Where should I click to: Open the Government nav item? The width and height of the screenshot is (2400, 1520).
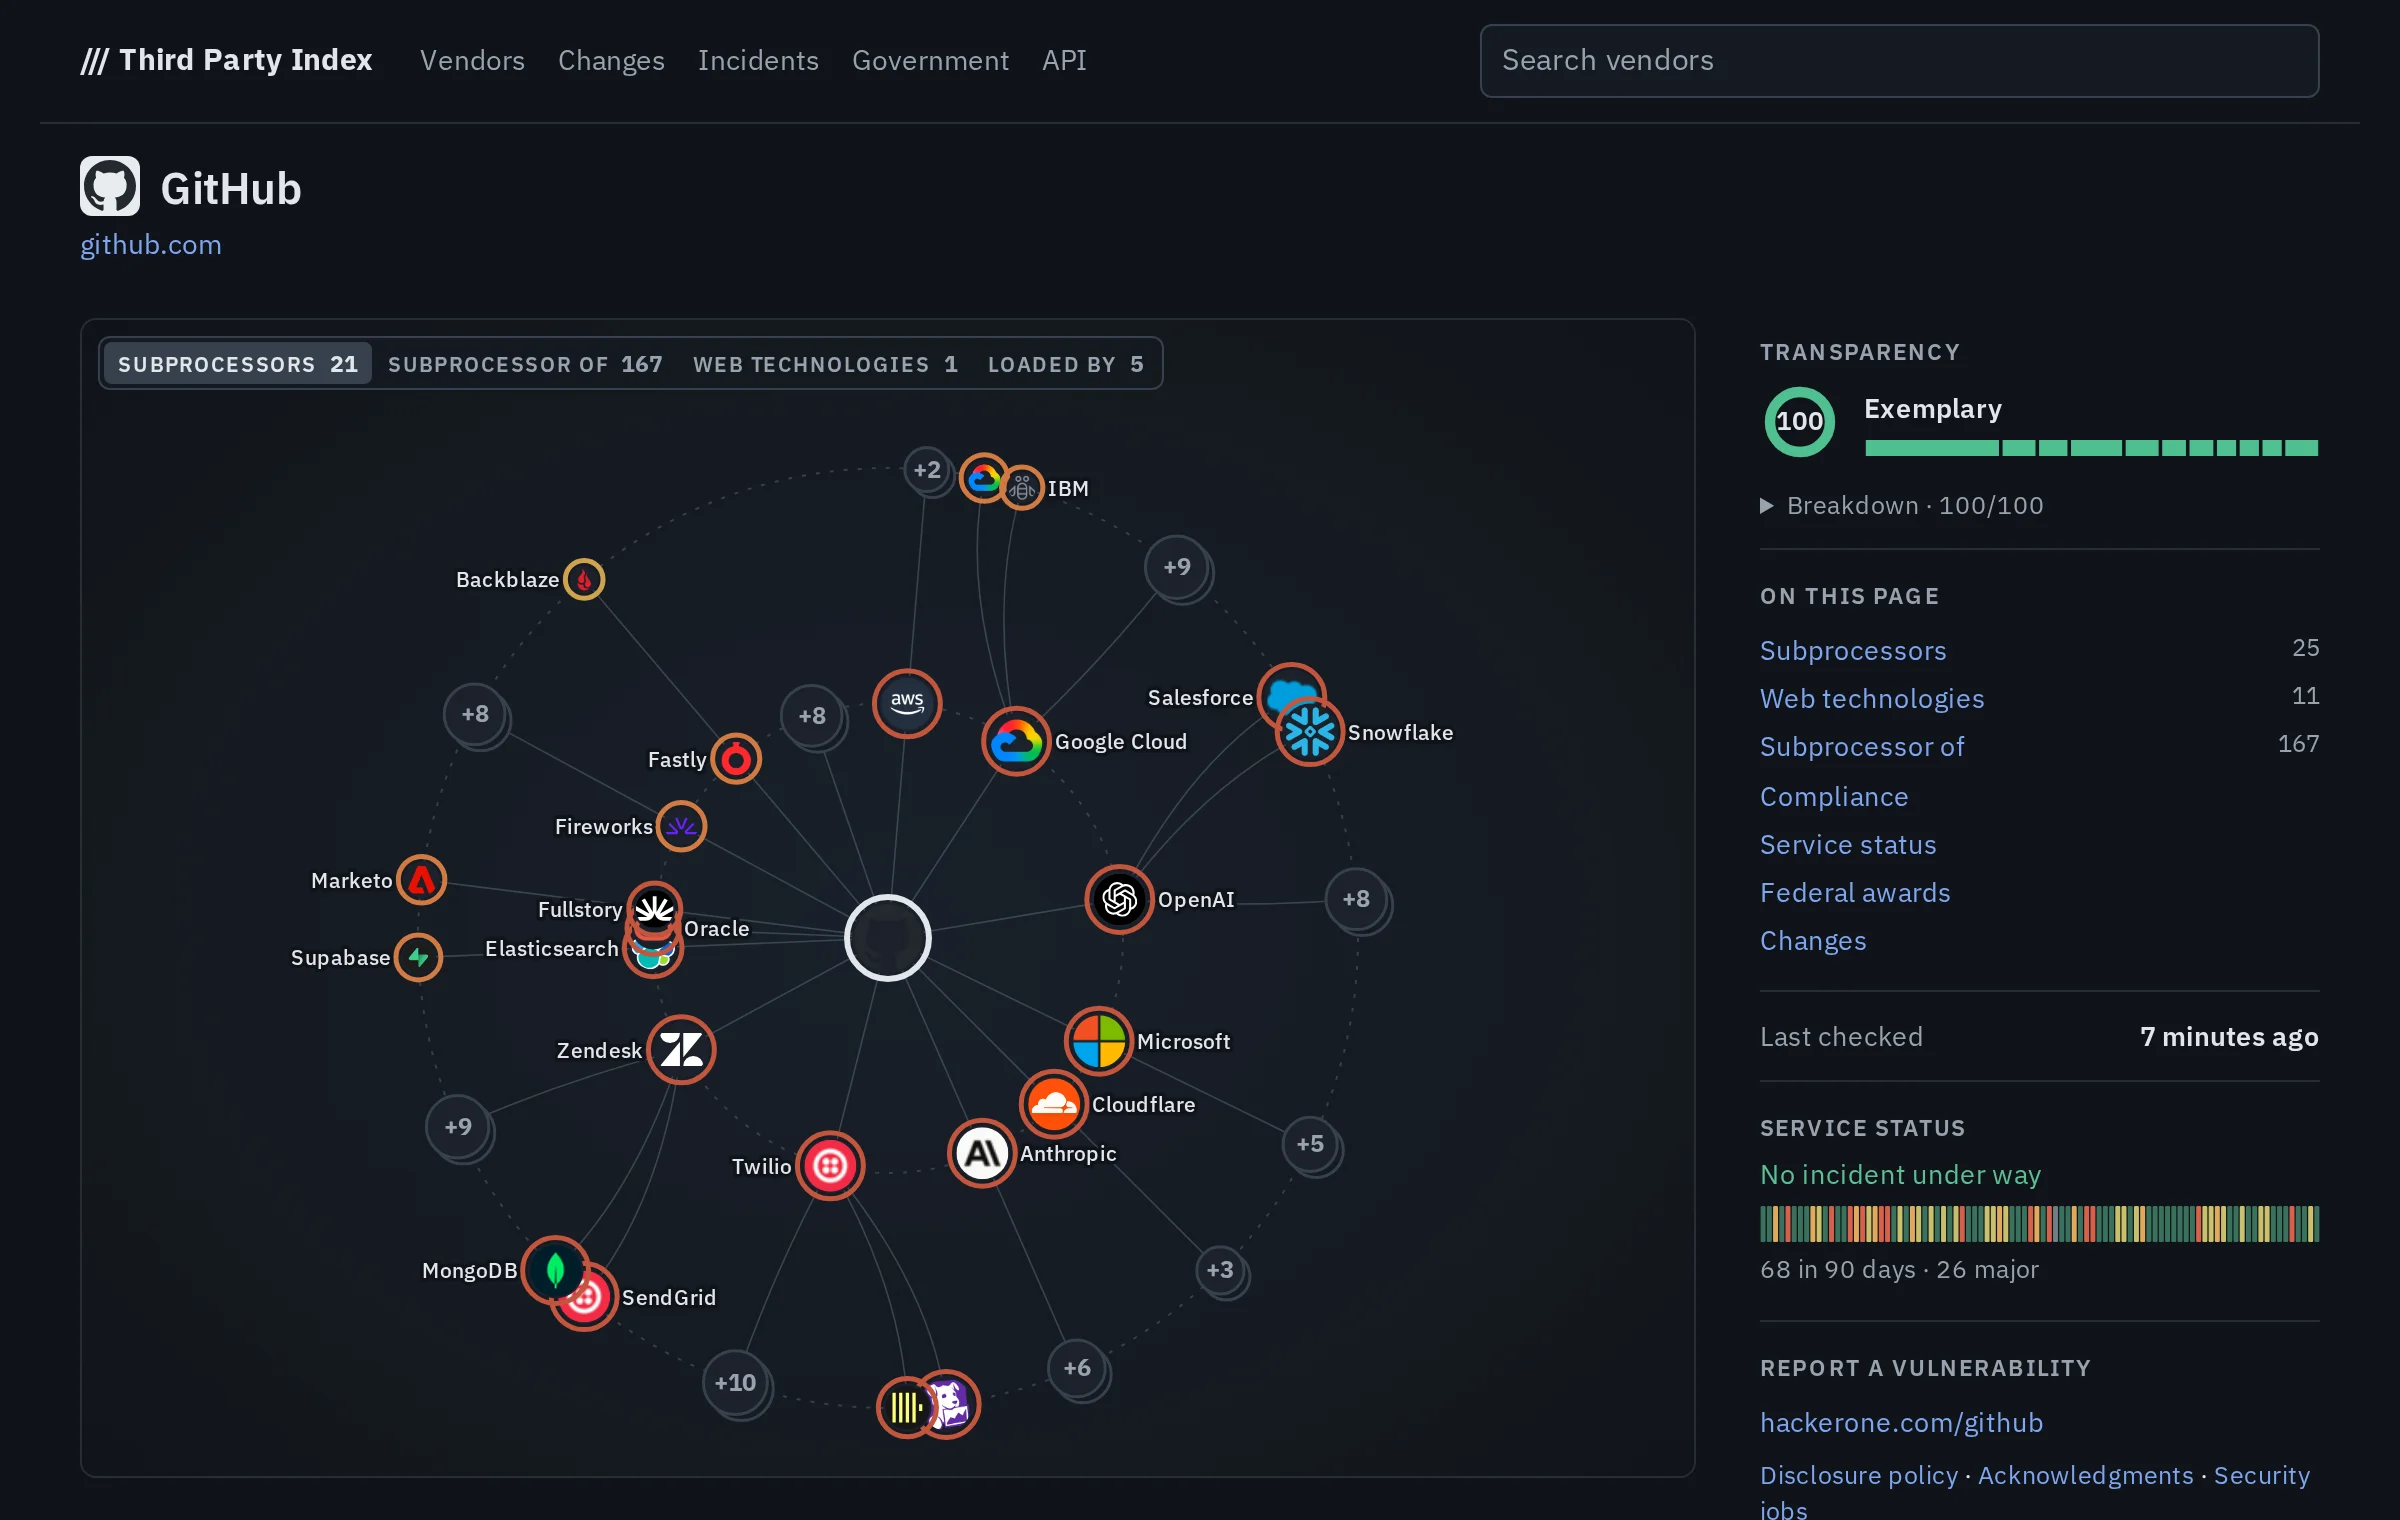pos(930,60)
